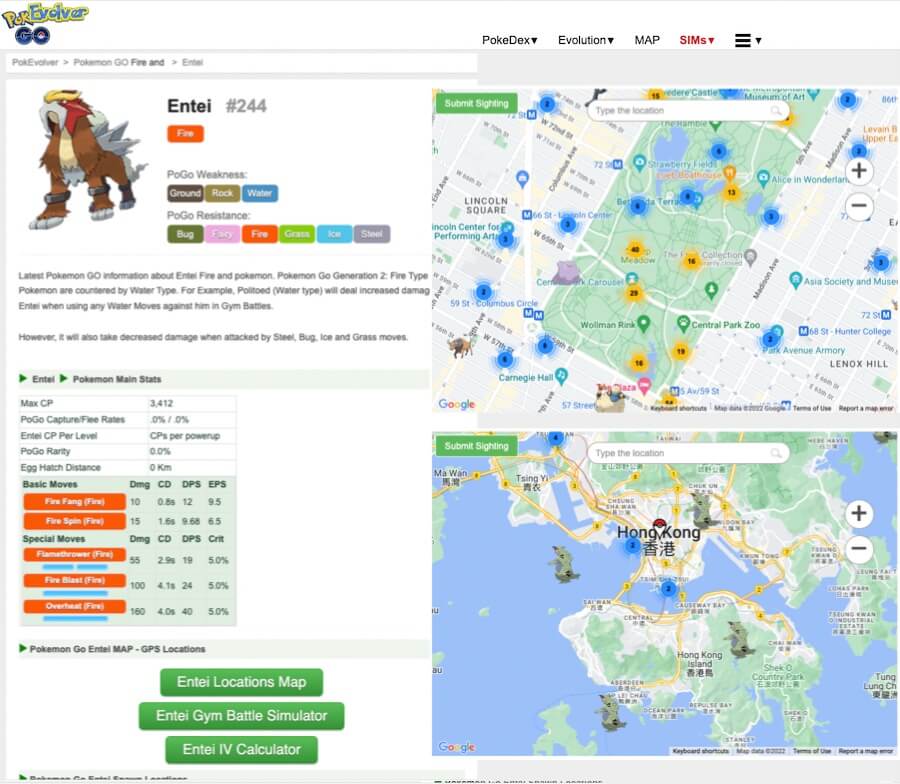Click the Tauros sprite near W 57th St

(x=461, y=347)
